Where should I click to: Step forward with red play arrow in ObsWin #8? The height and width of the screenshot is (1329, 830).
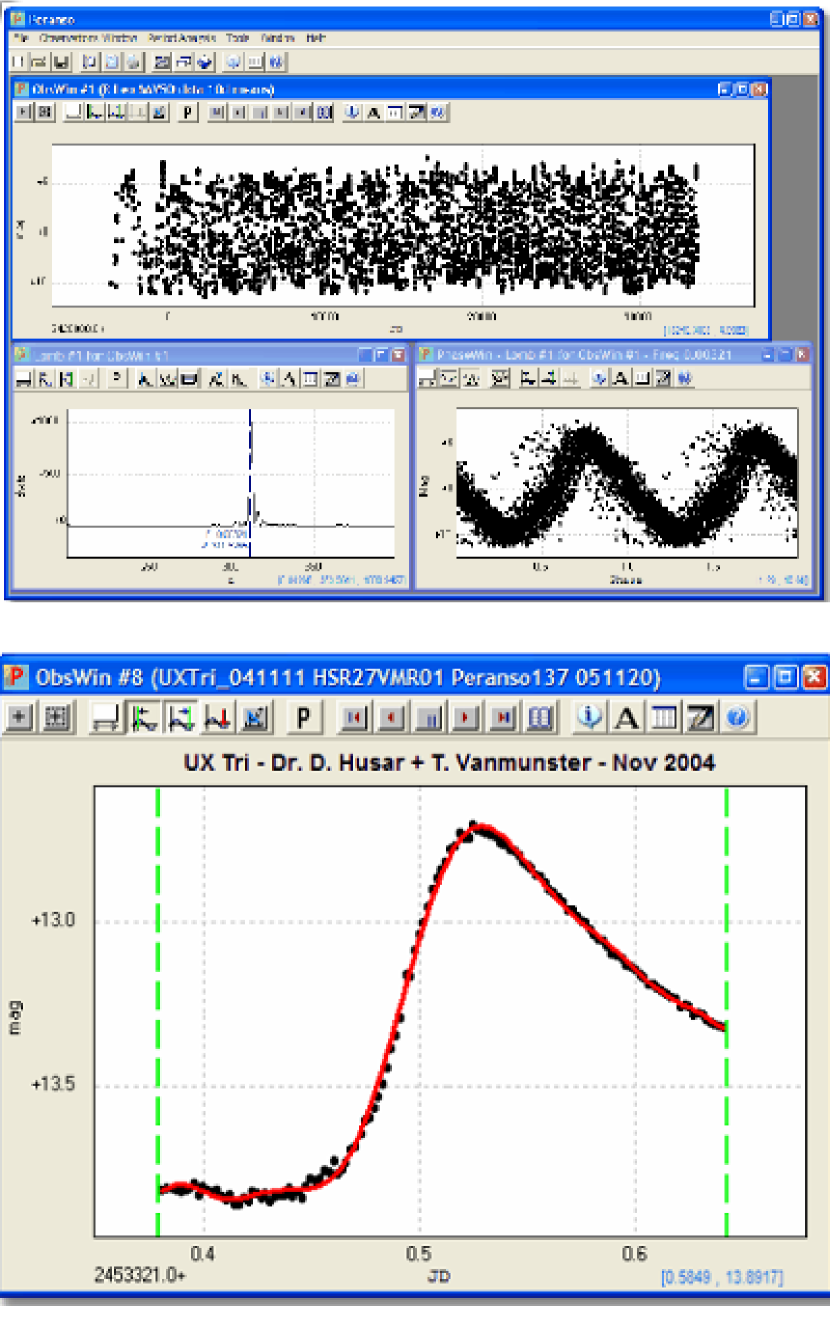[x=466, y=717]
